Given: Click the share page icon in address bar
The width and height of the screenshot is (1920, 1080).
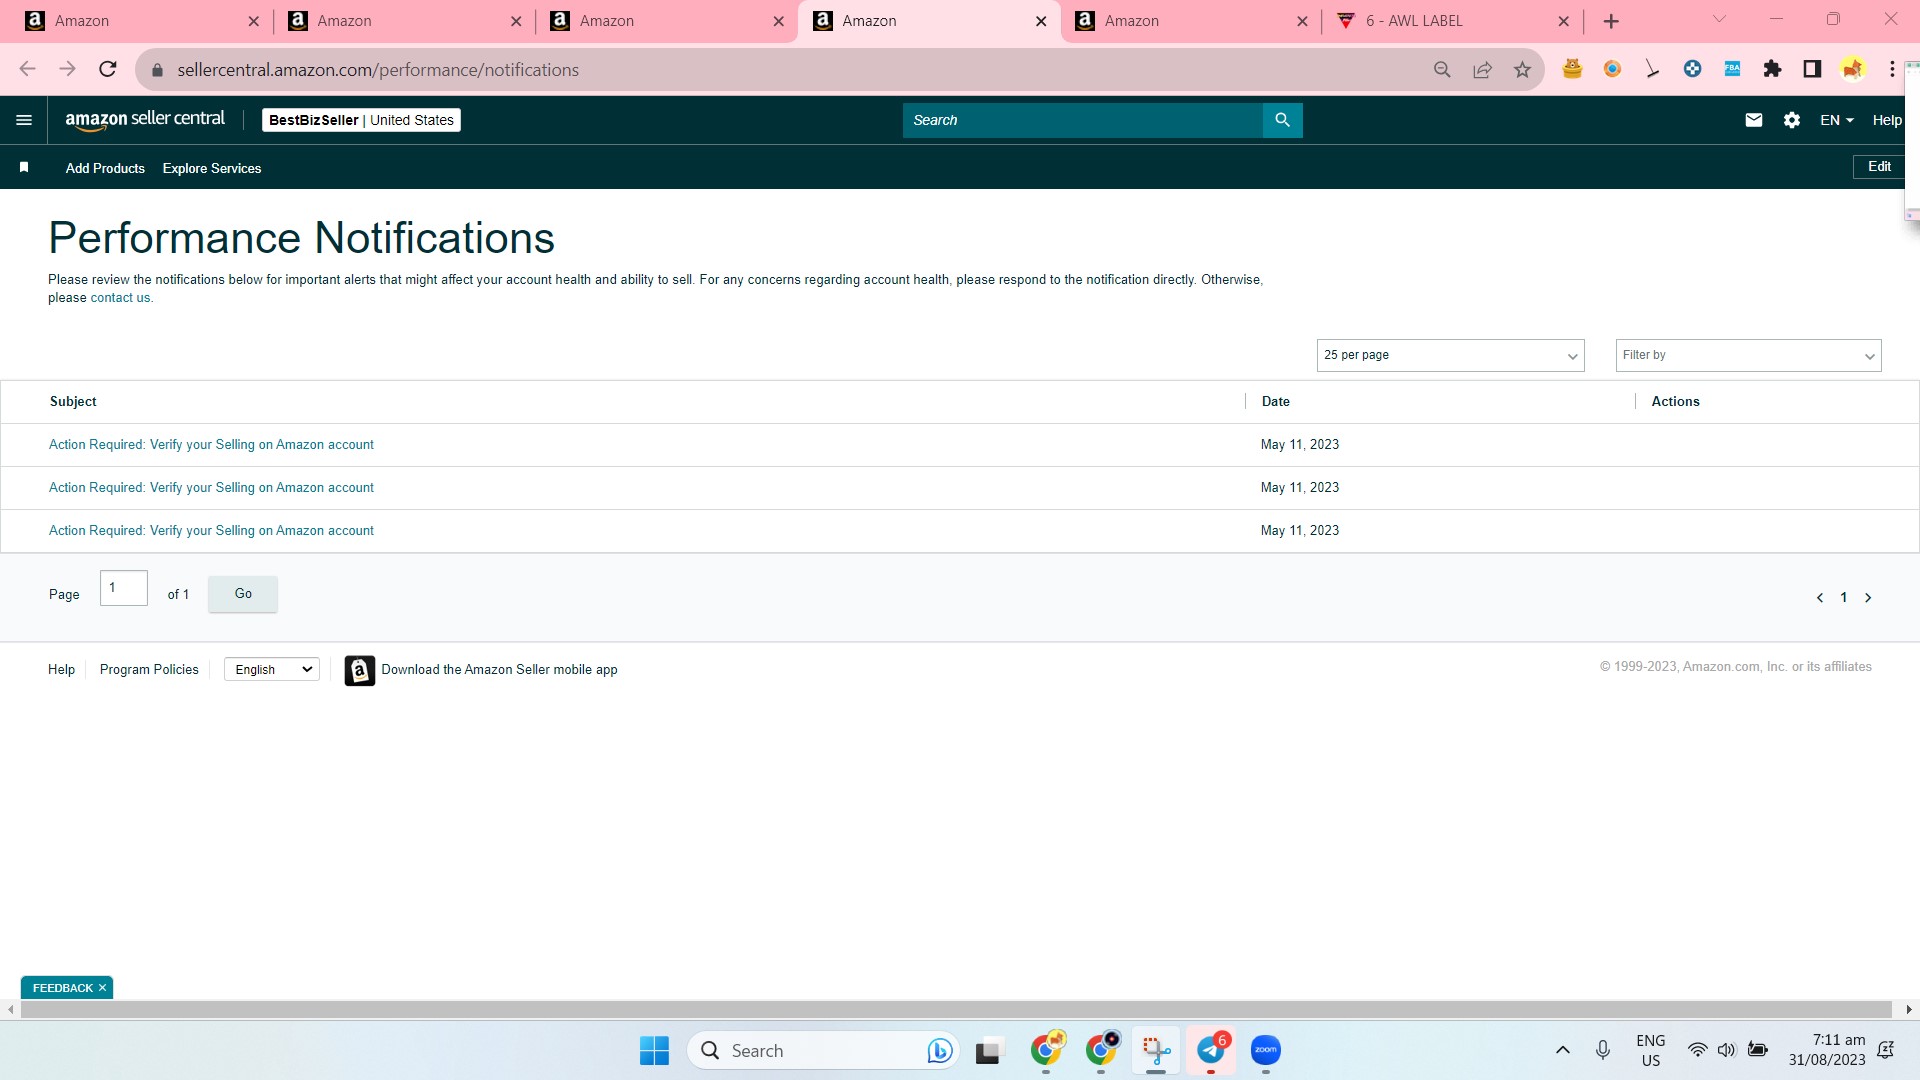Looking at the screenshot, I should pyautogui.click(x=1482, y=69).
